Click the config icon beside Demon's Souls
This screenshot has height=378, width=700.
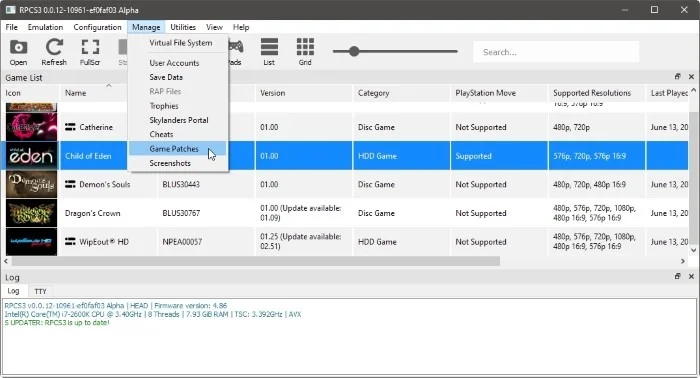point(70,184)
